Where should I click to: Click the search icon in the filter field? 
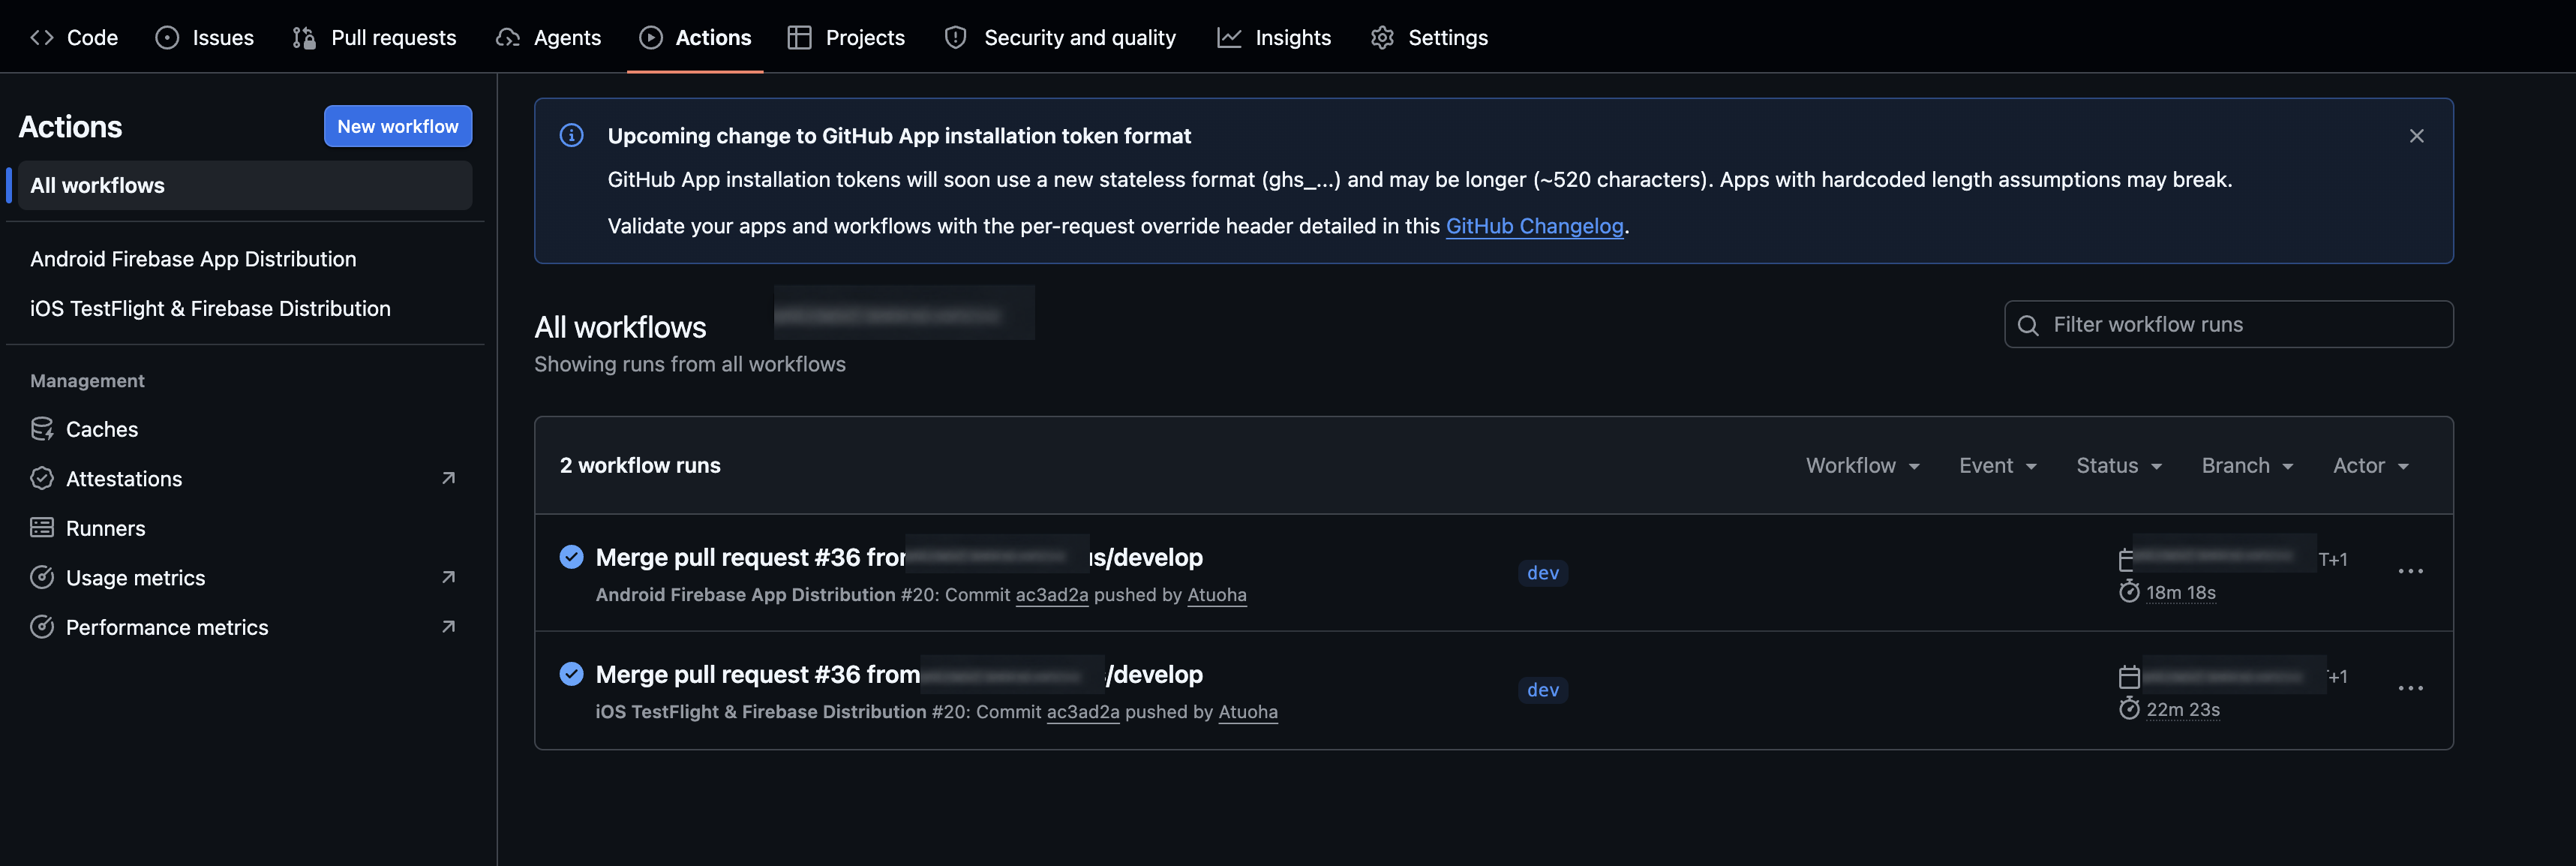2028,325
